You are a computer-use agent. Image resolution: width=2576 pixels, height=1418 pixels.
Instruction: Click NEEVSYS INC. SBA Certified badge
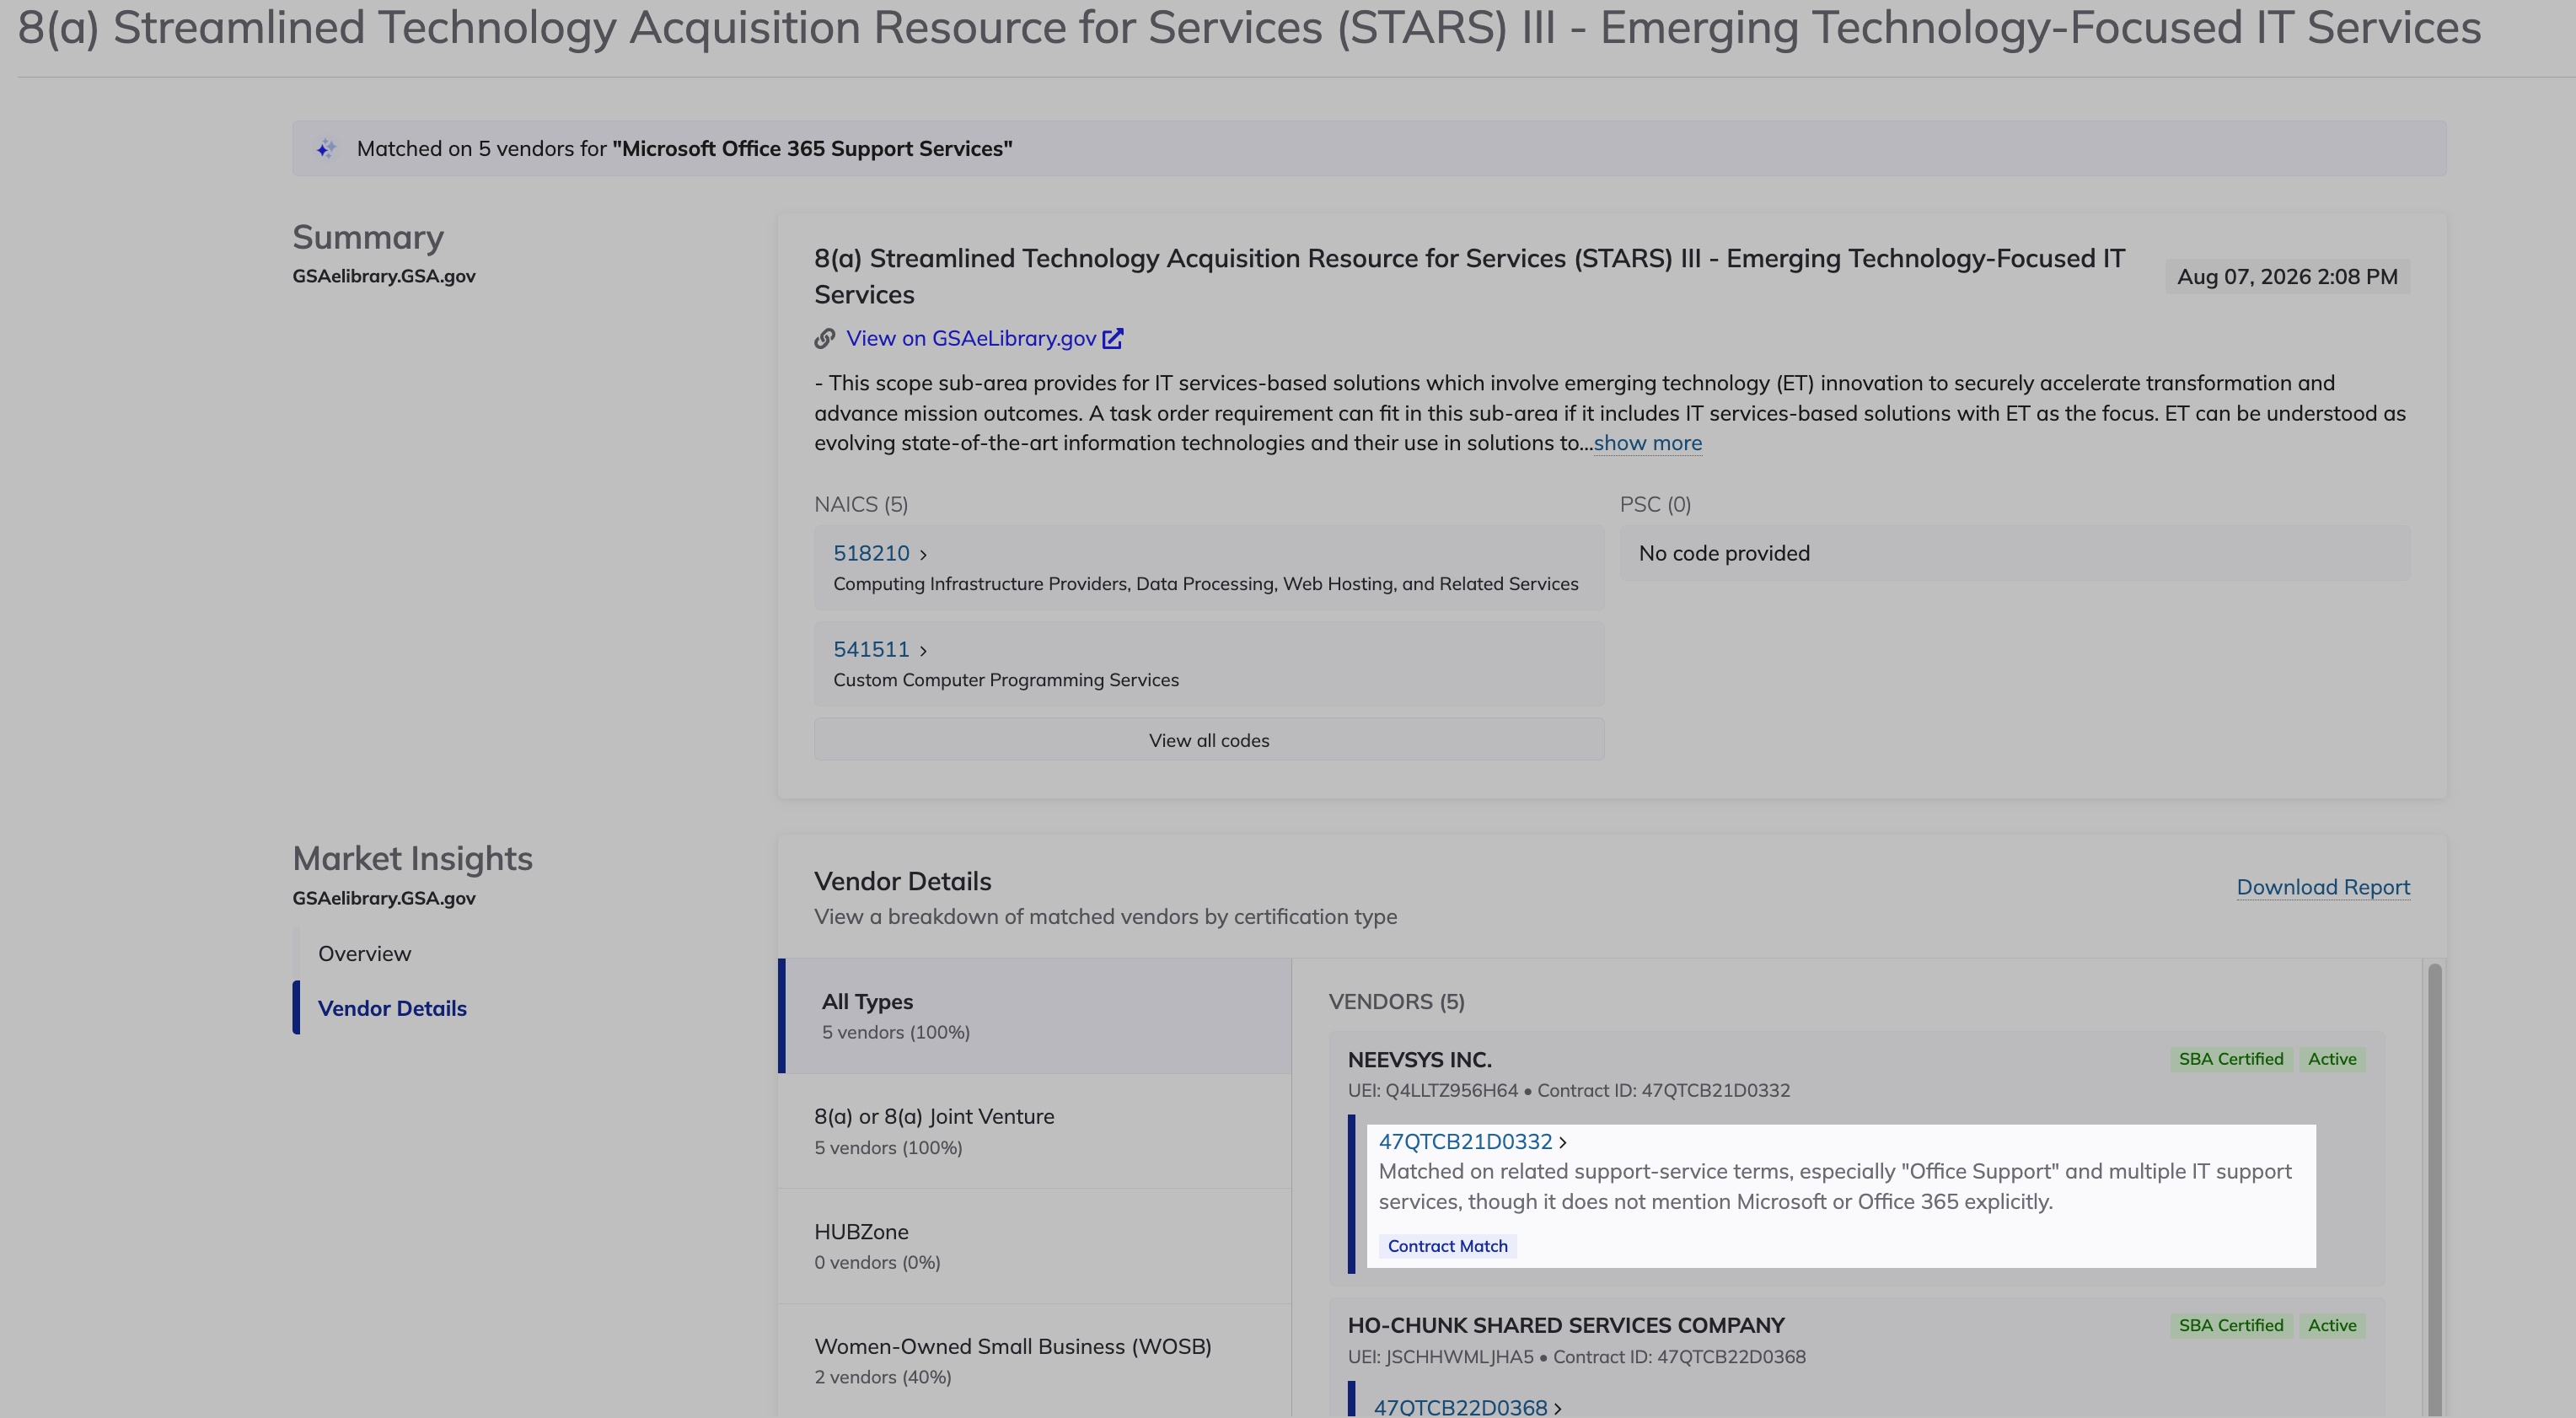pyautogui.click(x=2230, y=1059)
